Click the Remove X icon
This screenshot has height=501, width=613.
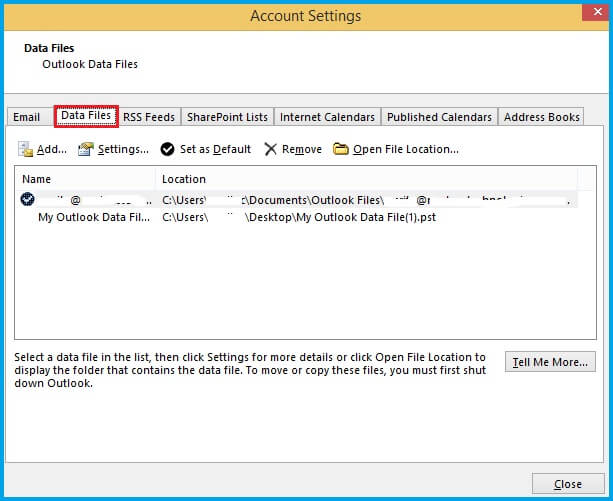click(270, 149)
